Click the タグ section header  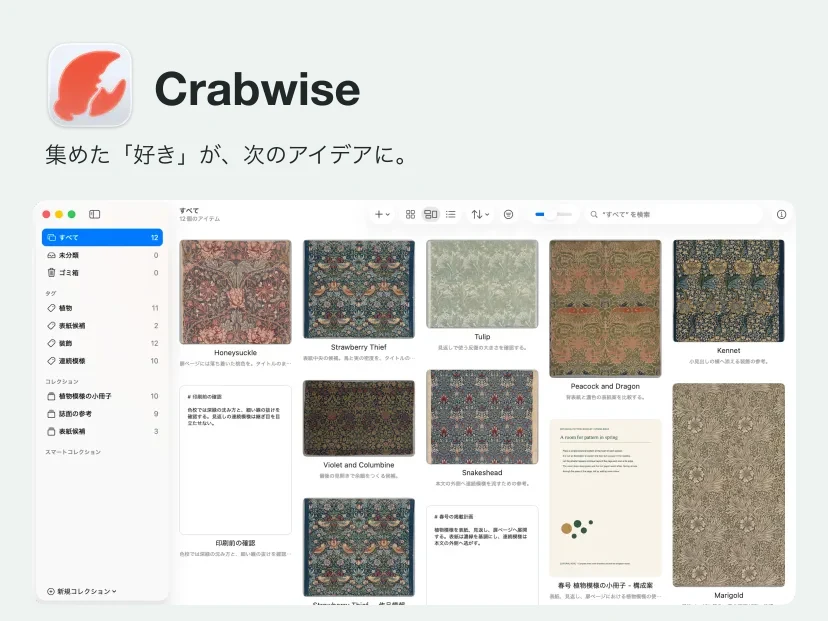51,293
